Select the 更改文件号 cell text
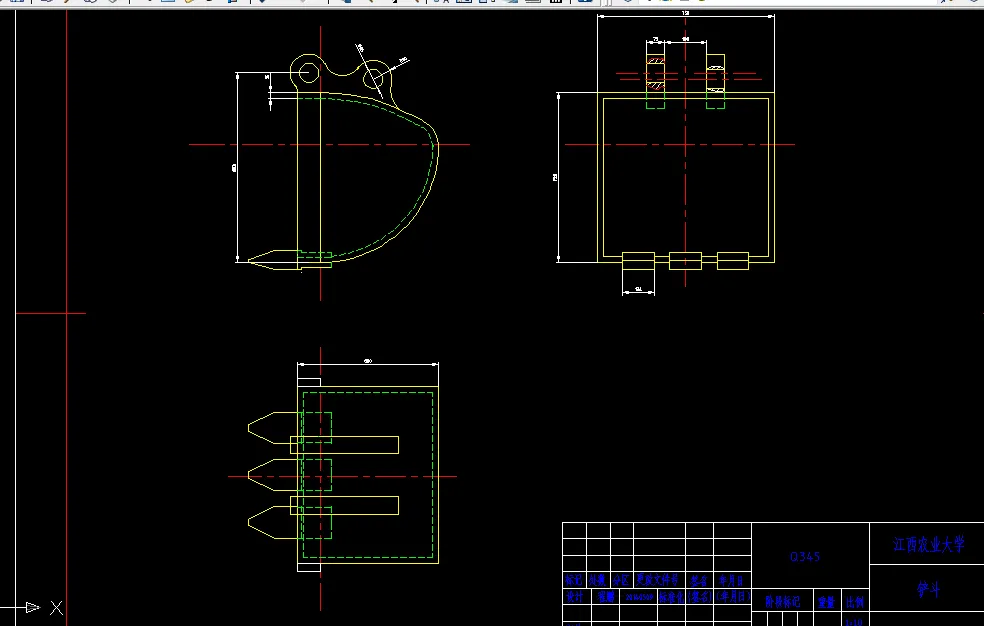 pyautogui.click(x=658, y=581)
